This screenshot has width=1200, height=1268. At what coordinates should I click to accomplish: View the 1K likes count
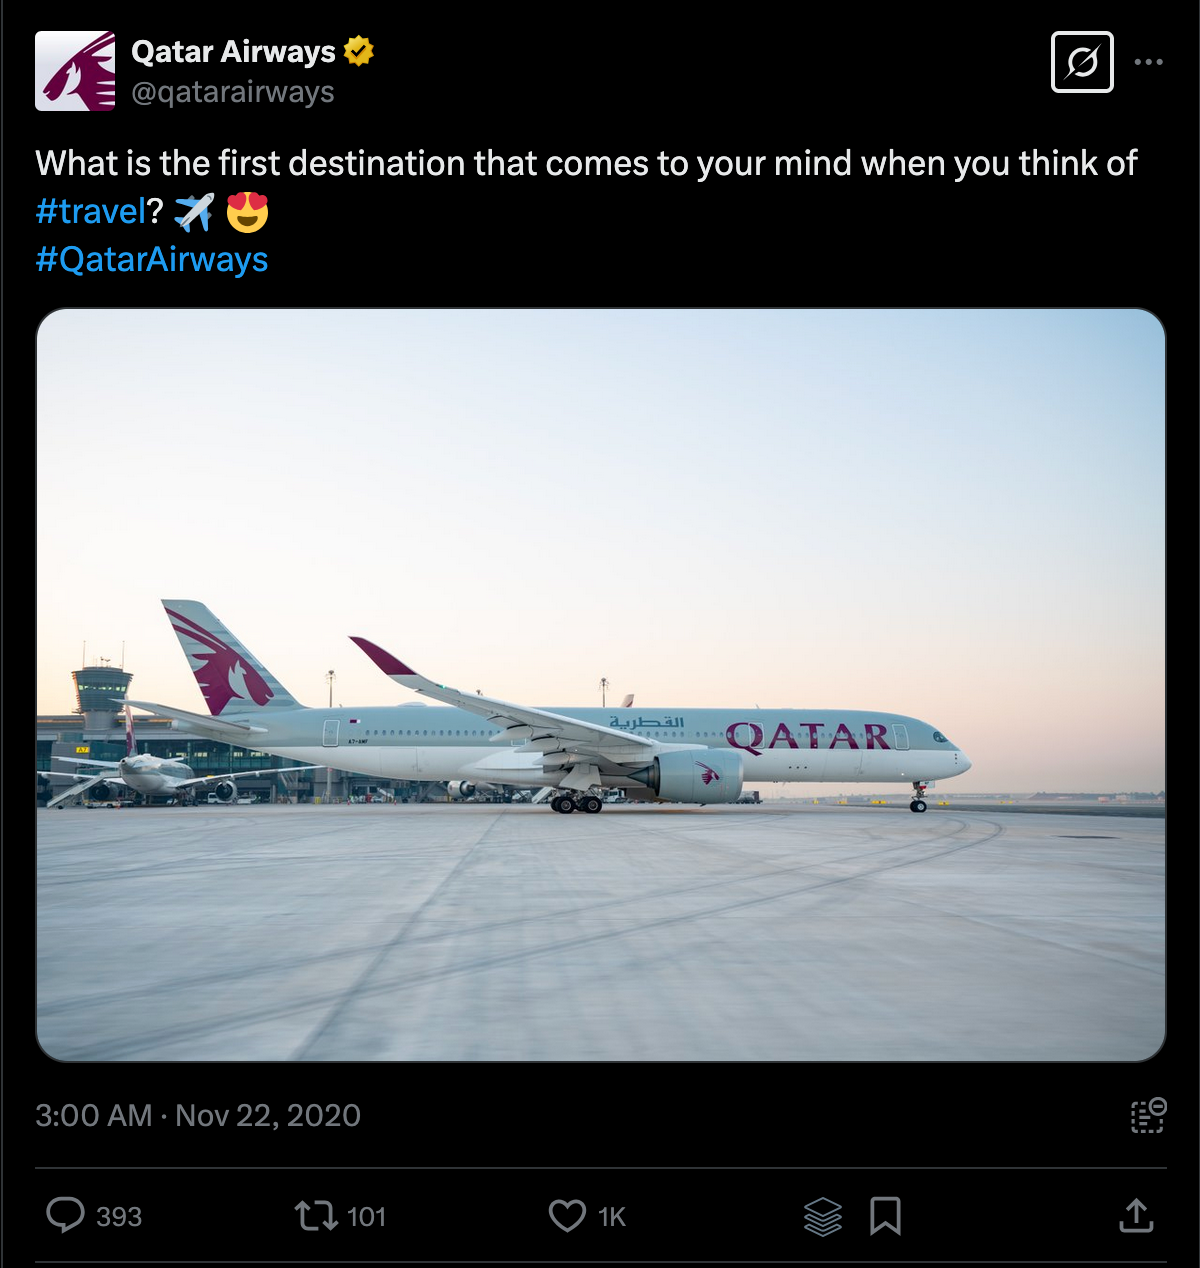(x=612, y=1217)
